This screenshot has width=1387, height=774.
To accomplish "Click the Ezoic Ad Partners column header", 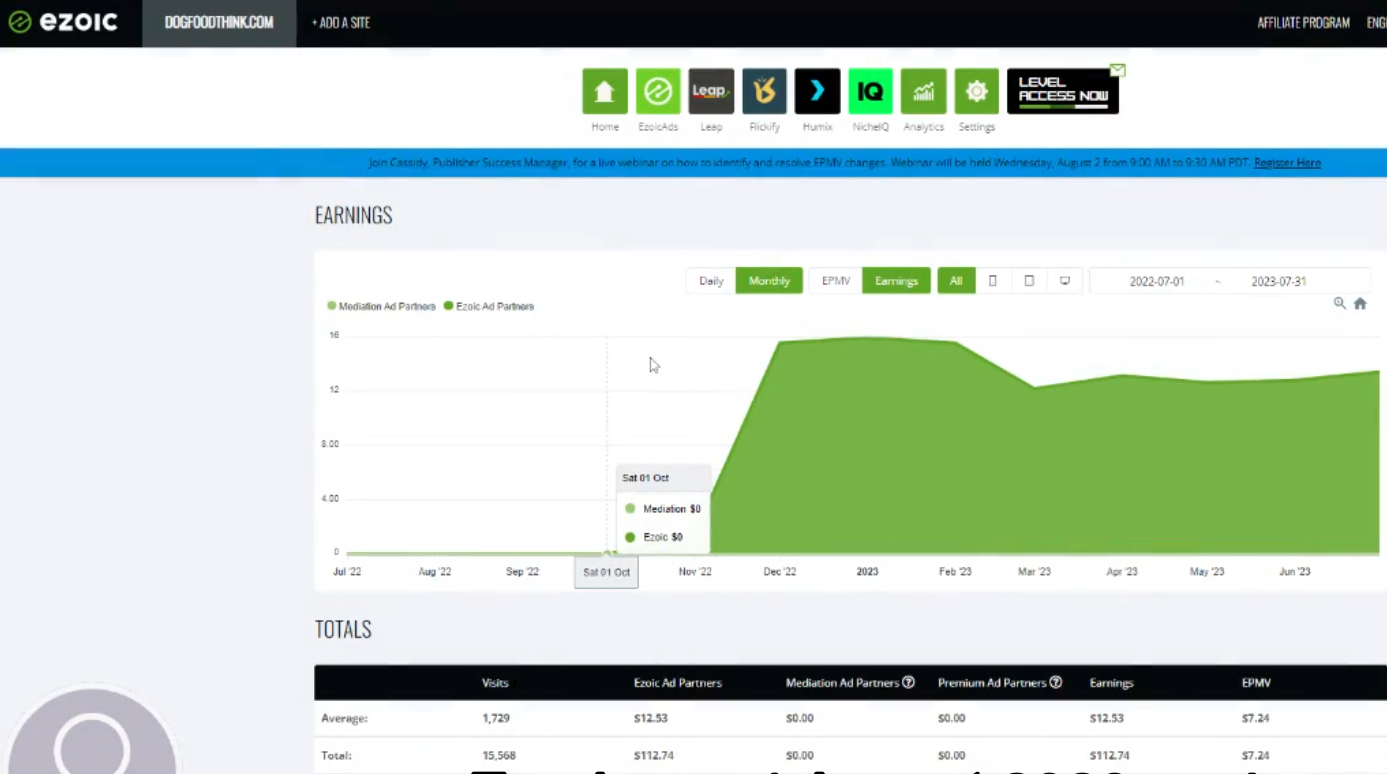I will click(678, 683).
